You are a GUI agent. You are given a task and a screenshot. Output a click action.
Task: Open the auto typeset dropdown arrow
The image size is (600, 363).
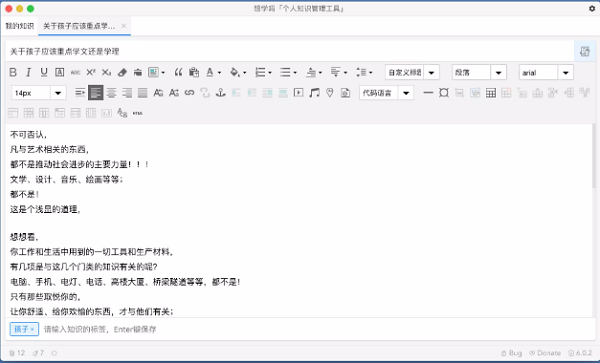[163, 72]
